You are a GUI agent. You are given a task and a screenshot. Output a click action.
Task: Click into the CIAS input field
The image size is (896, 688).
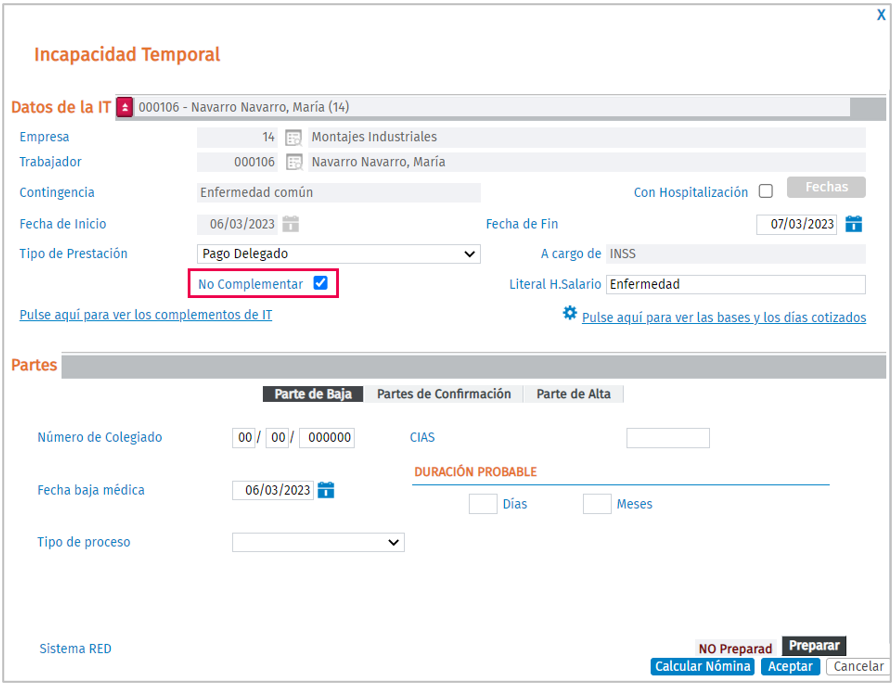coord(667,438)
